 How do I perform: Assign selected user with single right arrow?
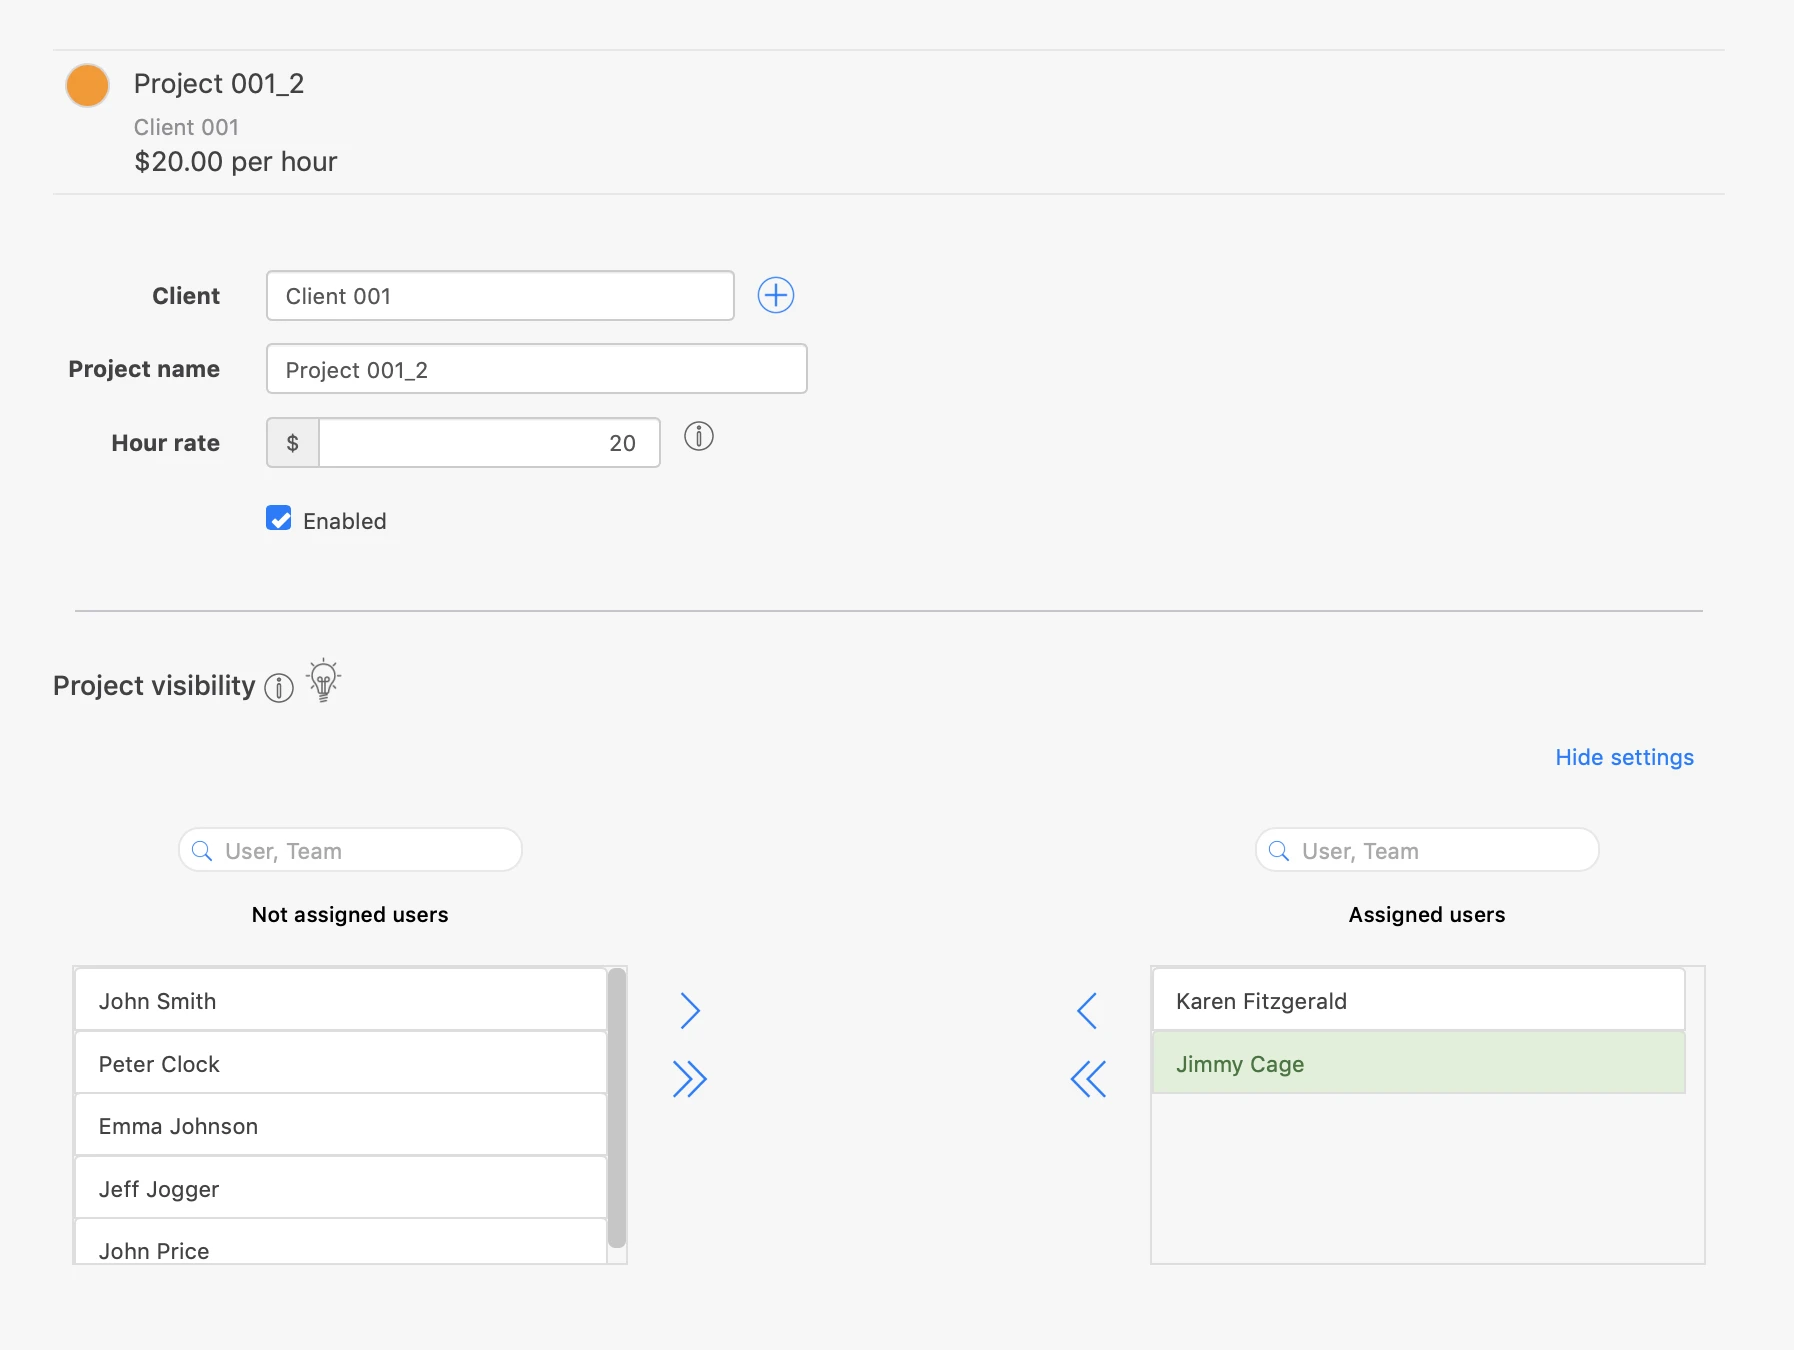(689, 1010)
